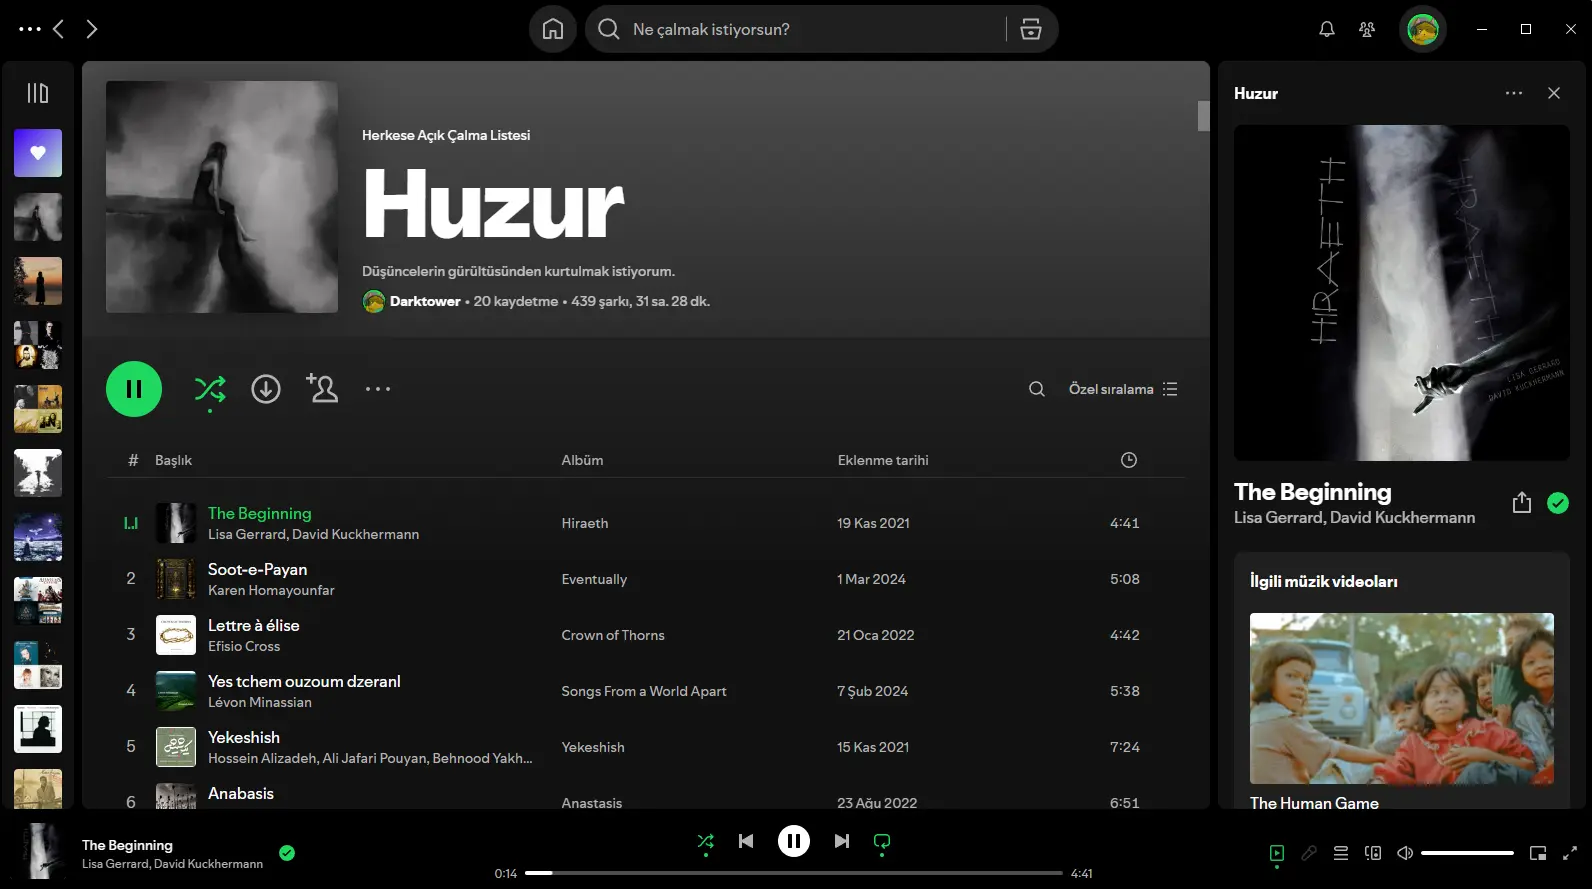Open the Hiraeth album link

[585, 523]
